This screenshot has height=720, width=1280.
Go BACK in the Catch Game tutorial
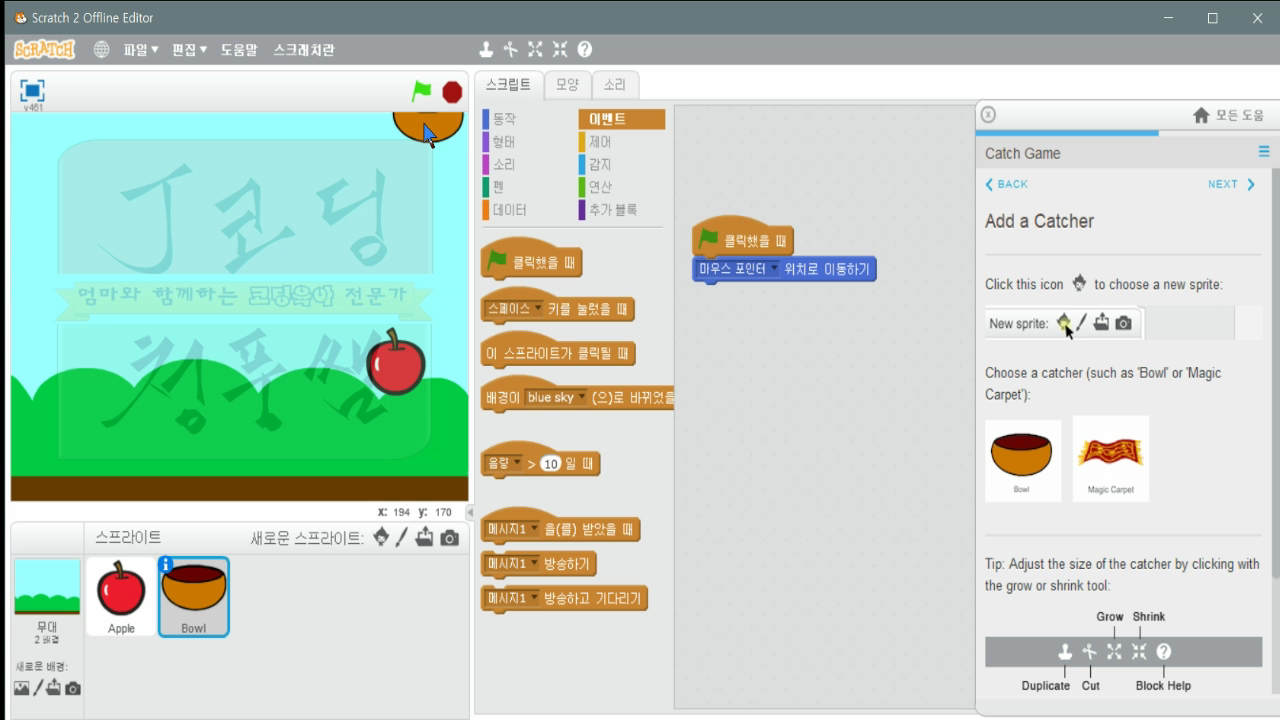1006,184
